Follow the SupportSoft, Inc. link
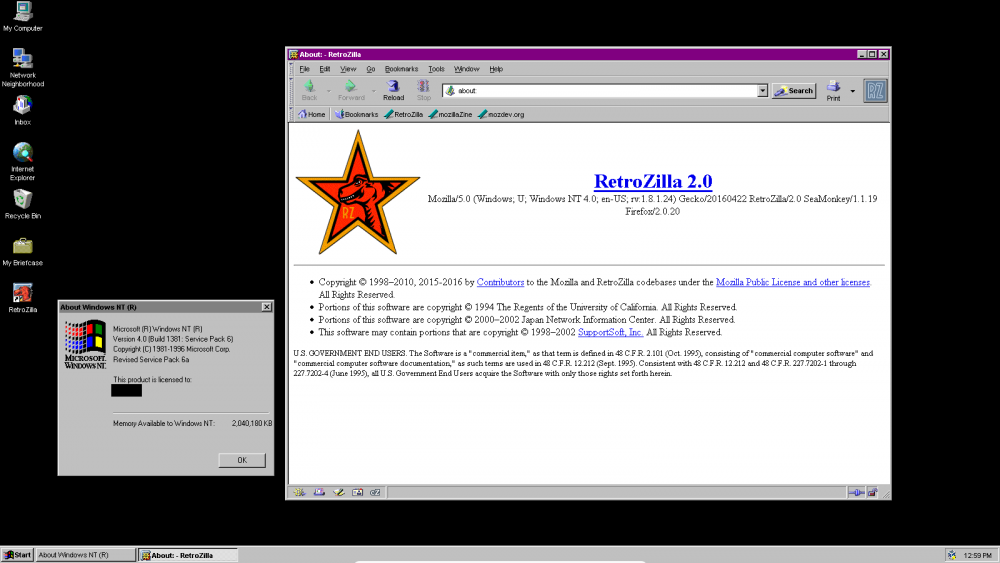Viewport: 1000px width, 563px height. pyautogui.click(x=610, y=332)
